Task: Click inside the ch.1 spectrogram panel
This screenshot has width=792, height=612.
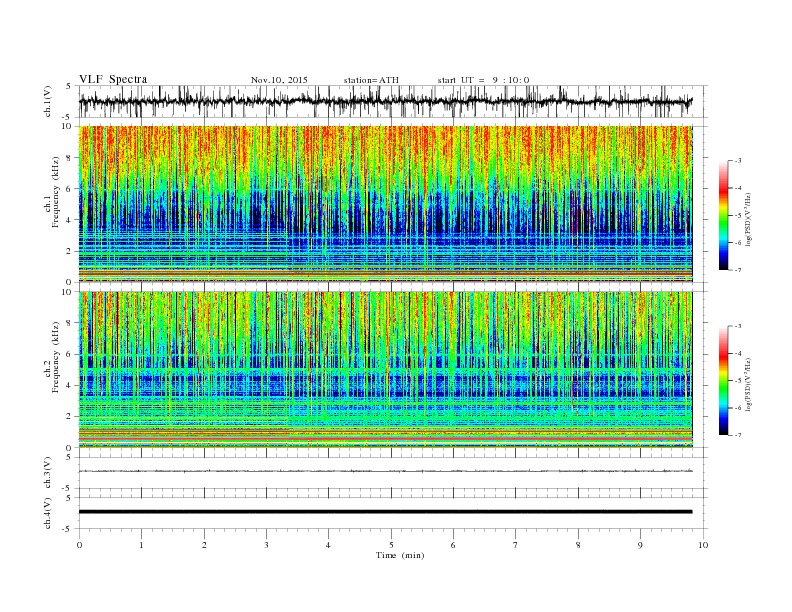Action: [x=385, y=204]
